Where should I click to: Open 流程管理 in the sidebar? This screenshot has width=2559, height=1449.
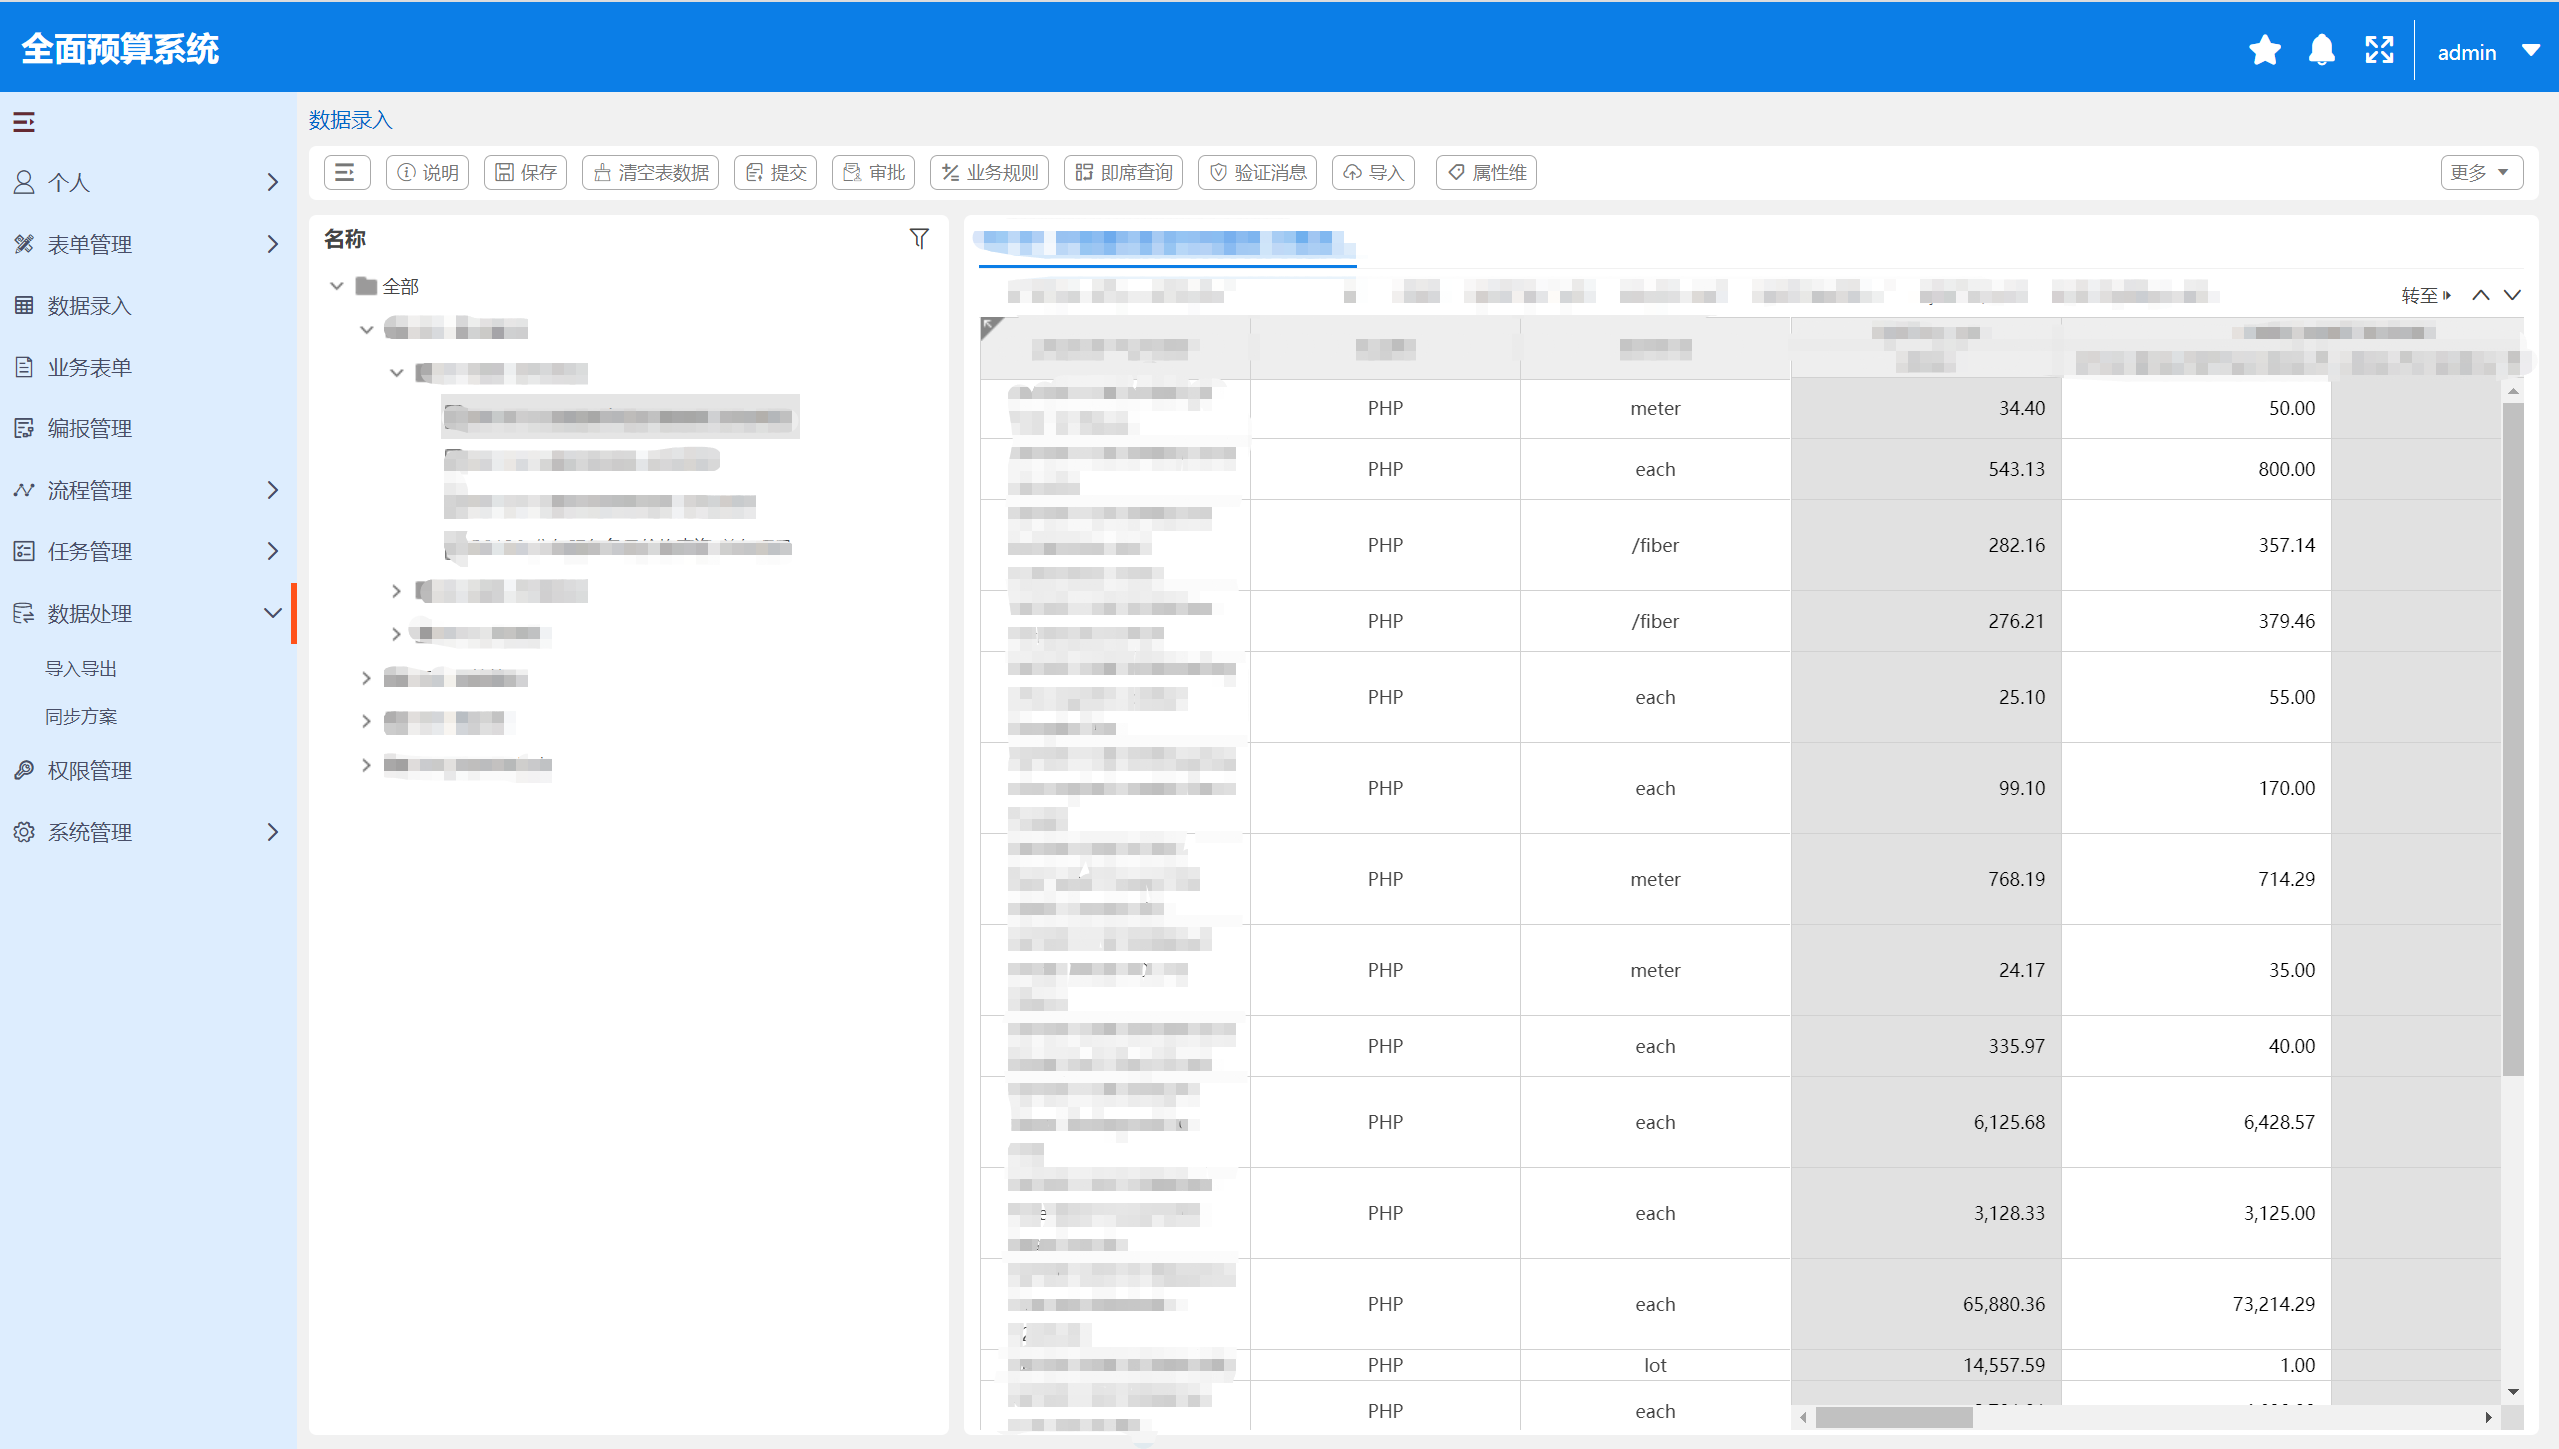148,490
